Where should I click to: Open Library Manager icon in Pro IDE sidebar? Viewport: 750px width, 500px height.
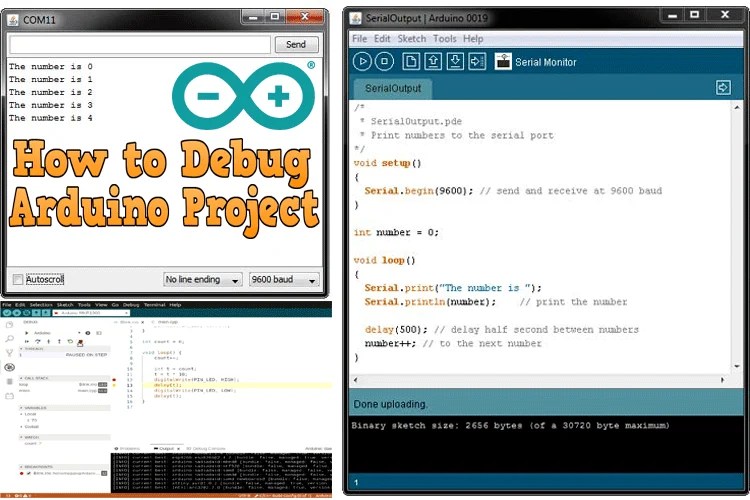(x=10, y=396)
